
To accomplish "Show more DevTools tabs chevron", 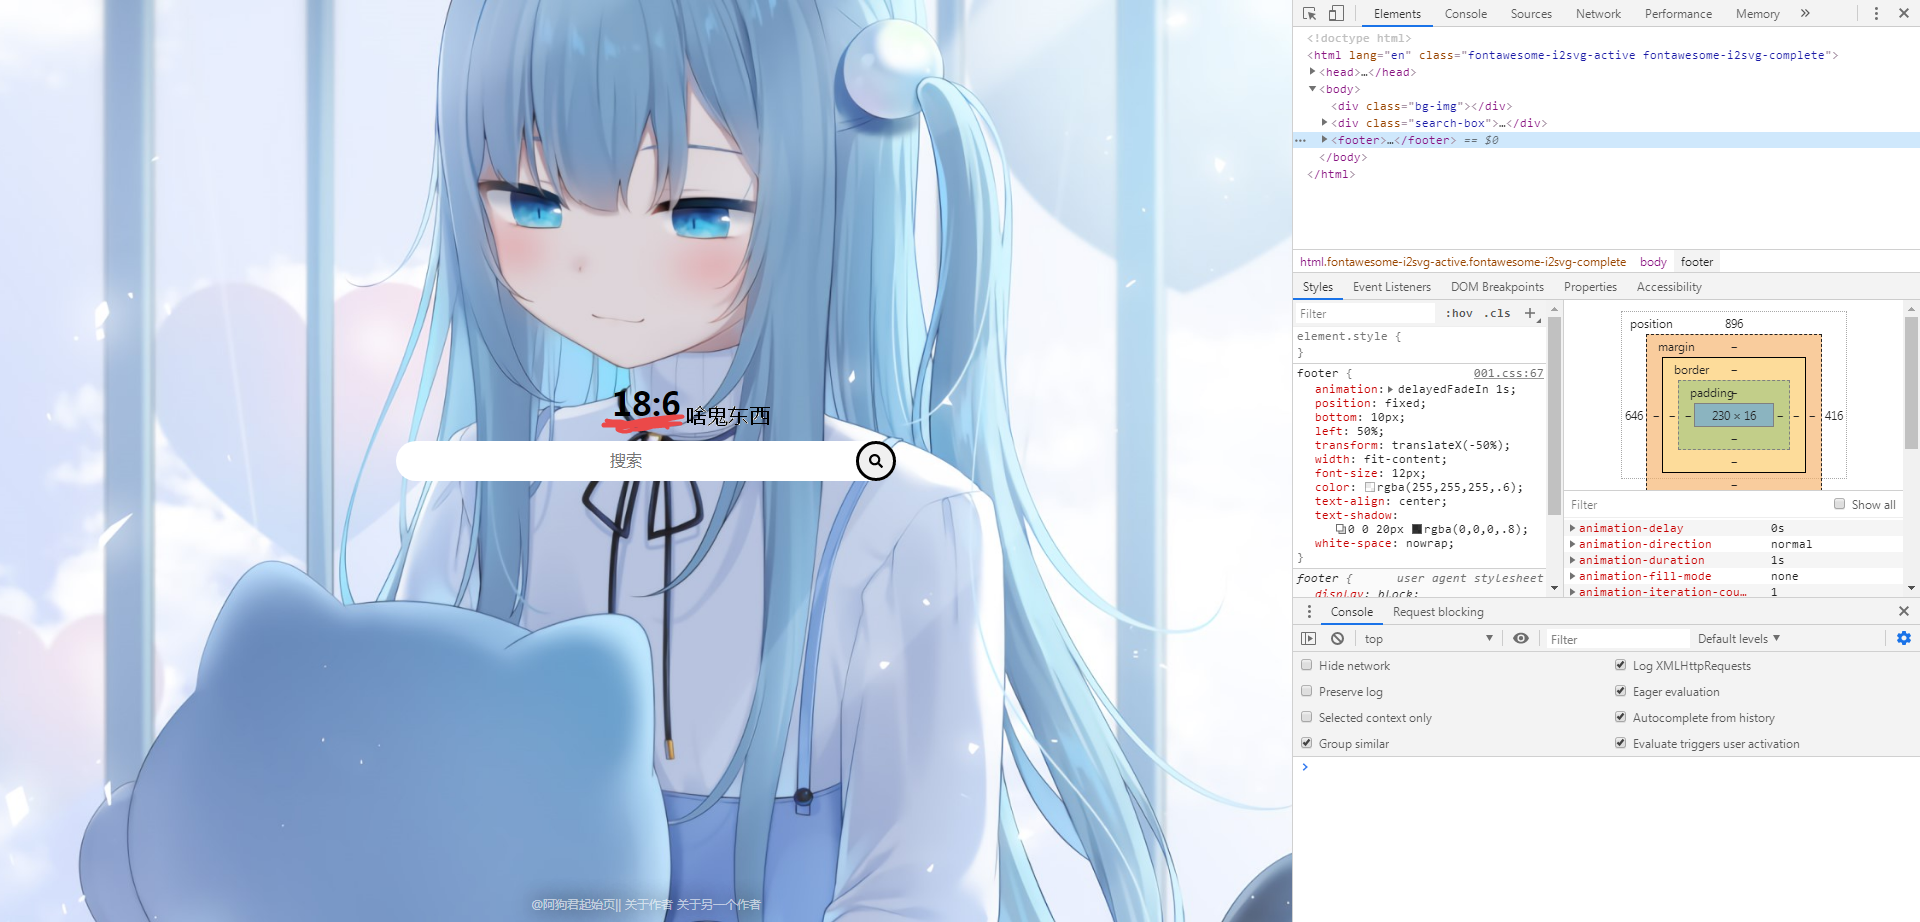I will pyautogui.click(x=1805, y=14).
